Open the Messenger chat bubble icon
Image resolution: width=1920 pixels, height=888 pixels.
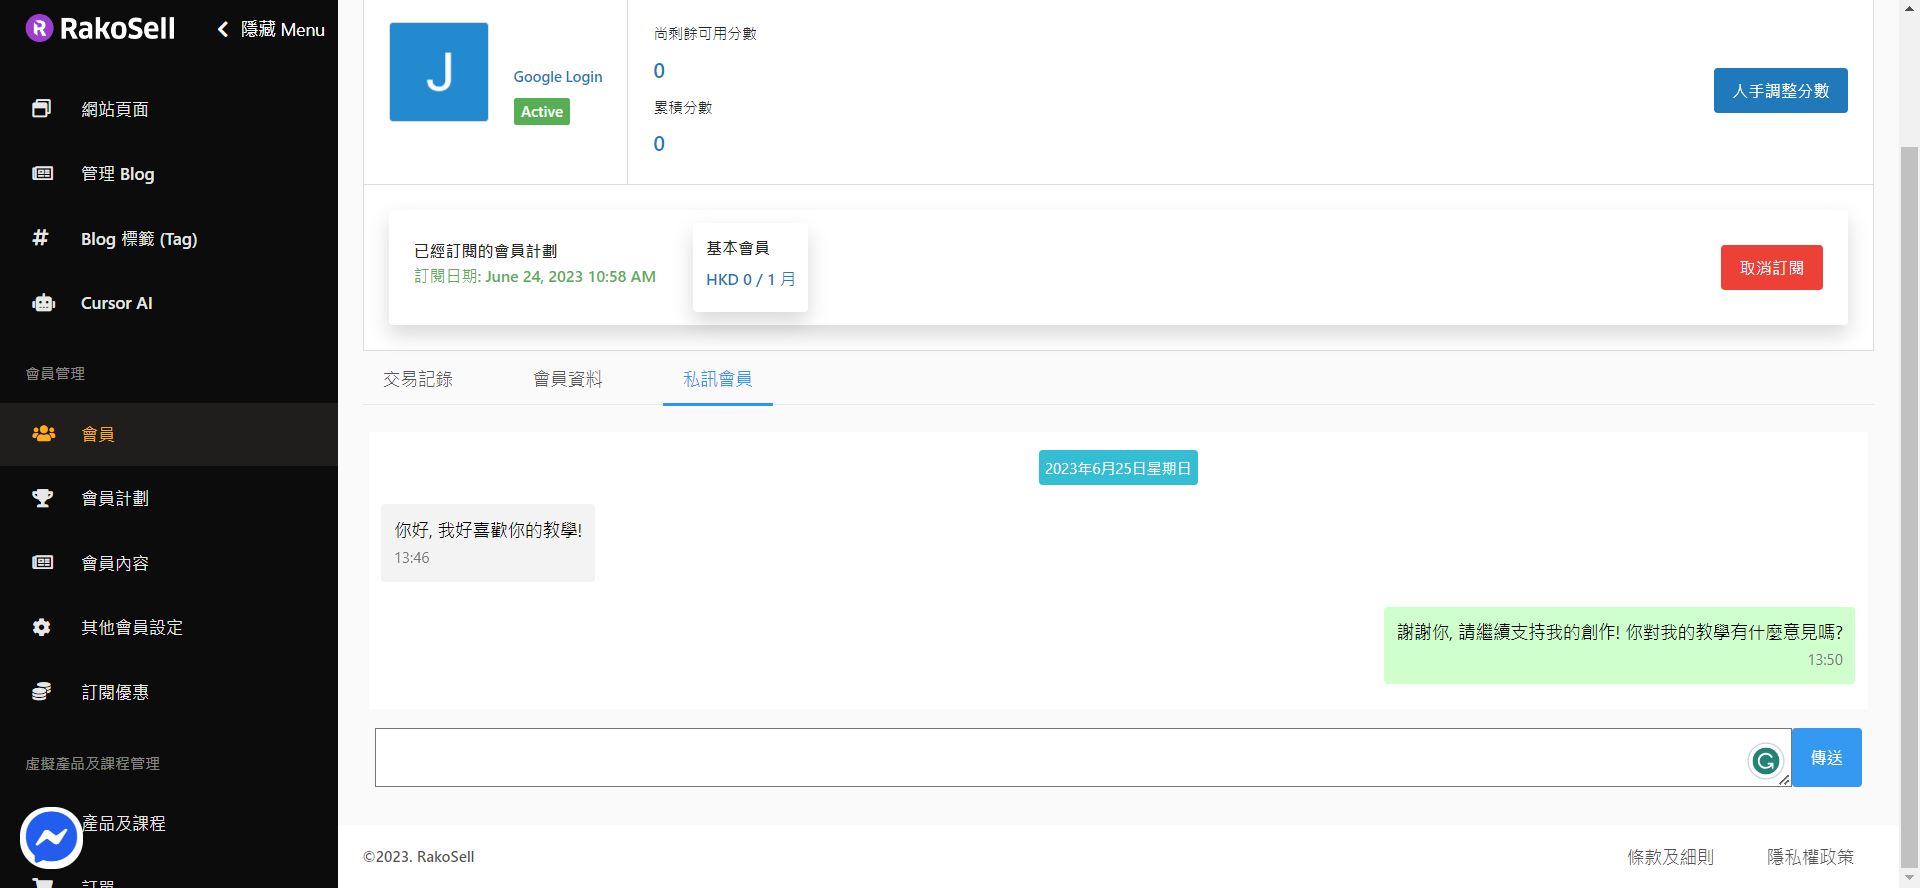tap(51, 837)
